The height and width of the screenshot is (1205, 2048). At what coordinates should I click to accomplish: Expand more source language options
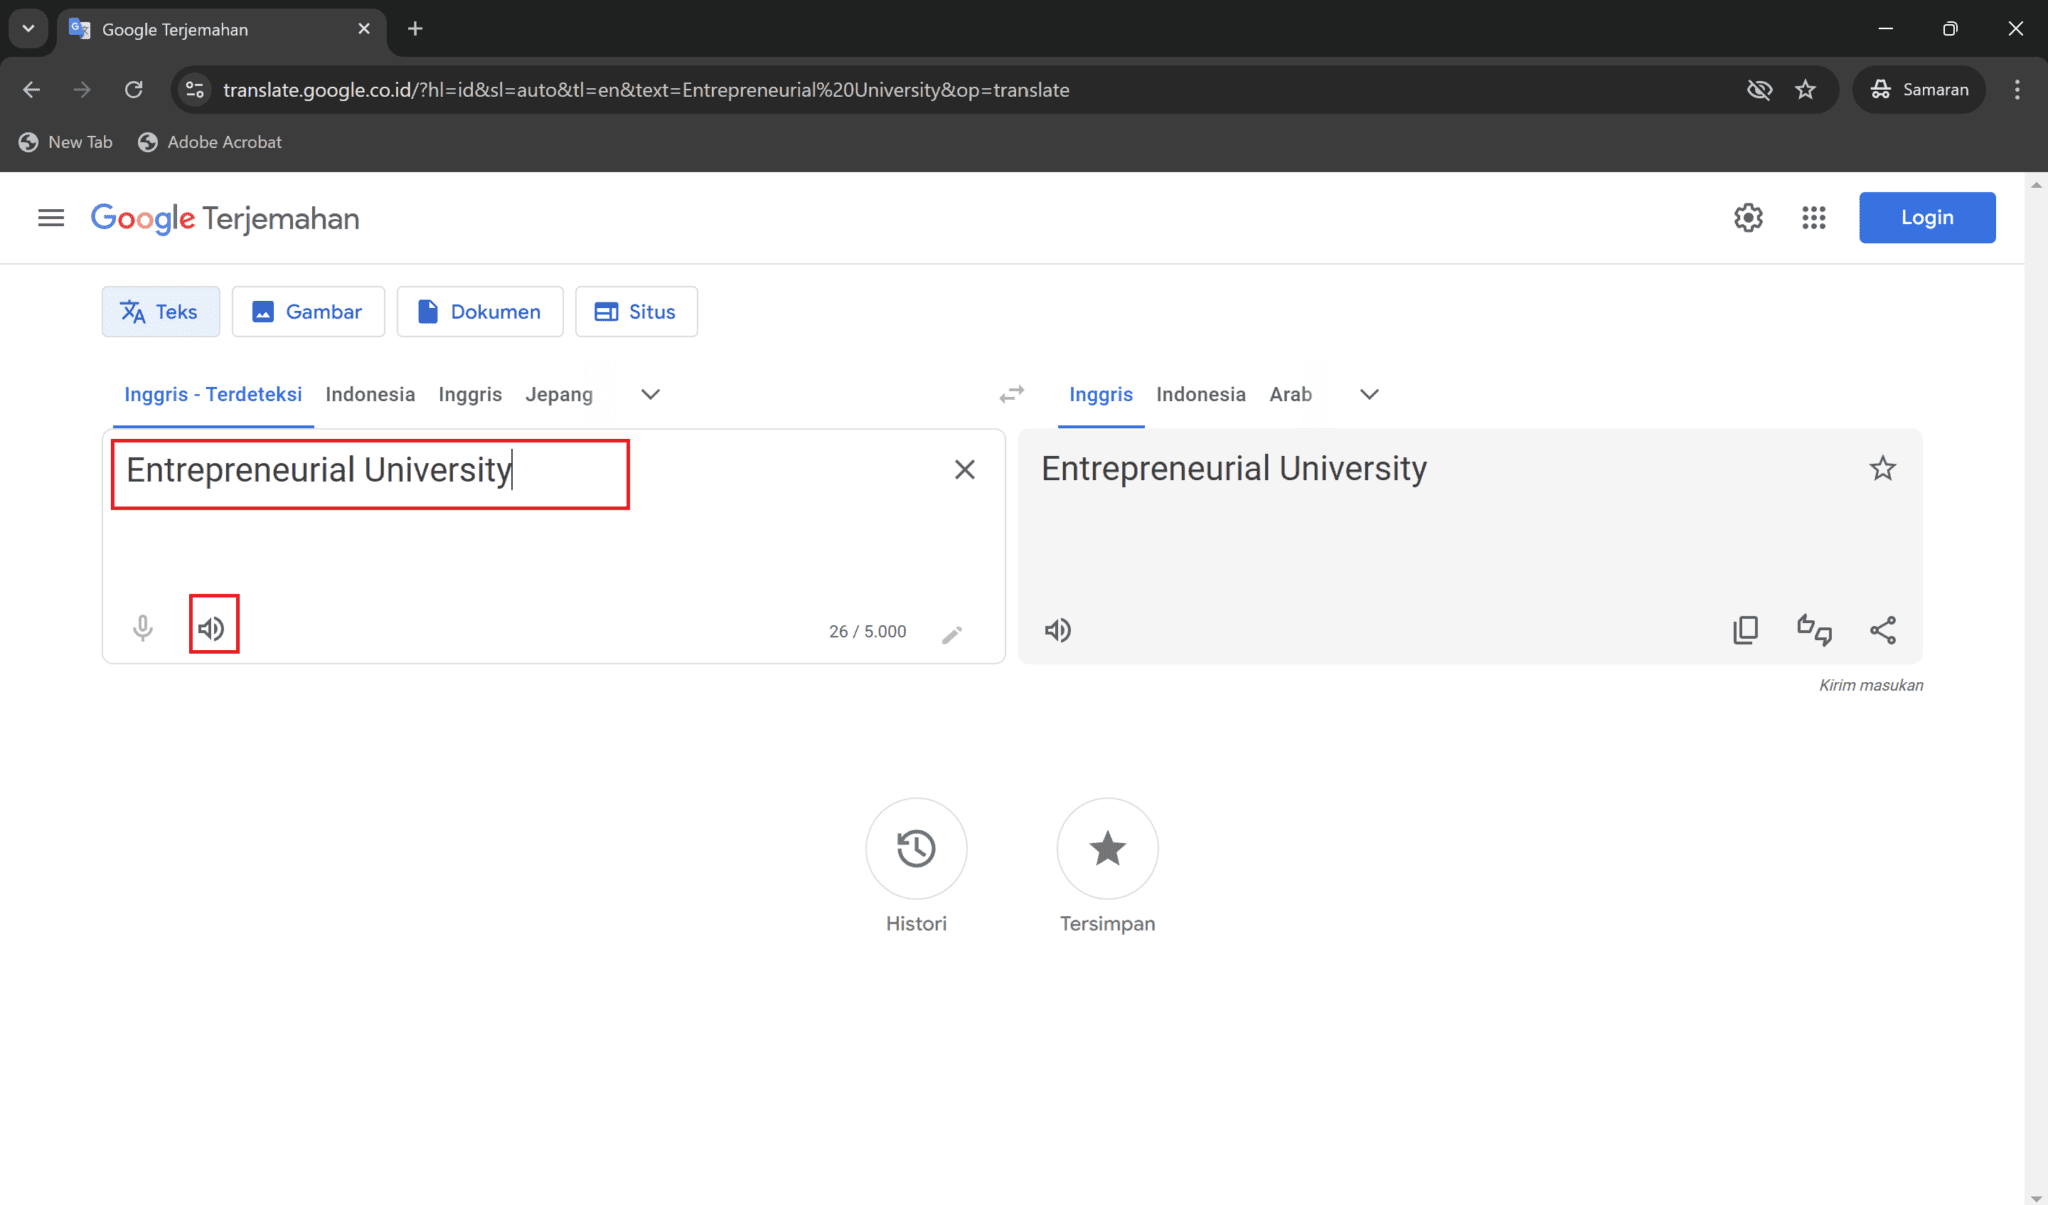[x=649, y=394]
